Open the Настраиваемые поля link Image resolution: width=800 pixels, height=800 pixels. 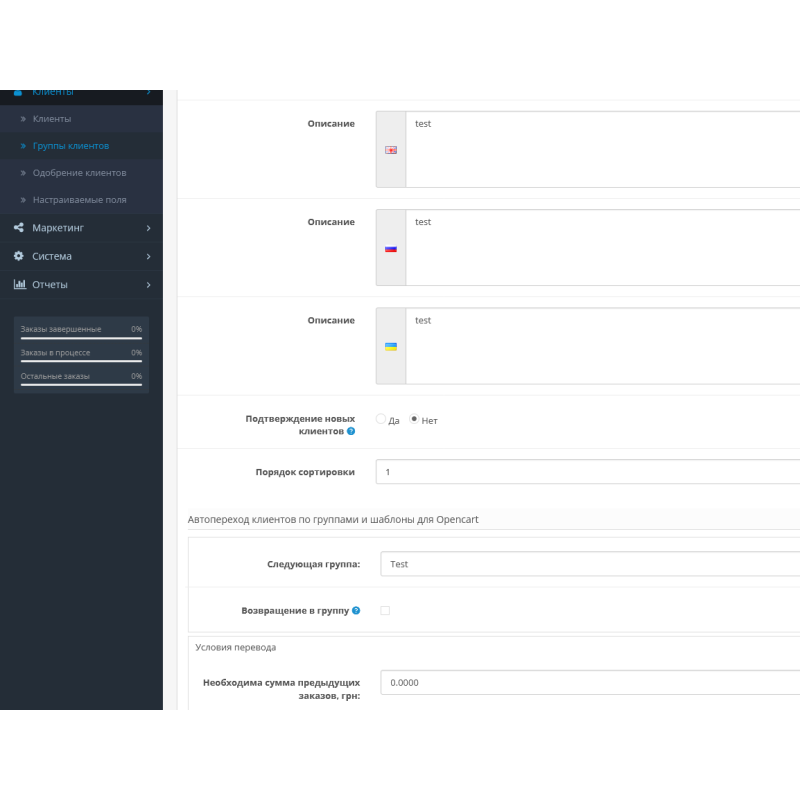click(79, 200)
